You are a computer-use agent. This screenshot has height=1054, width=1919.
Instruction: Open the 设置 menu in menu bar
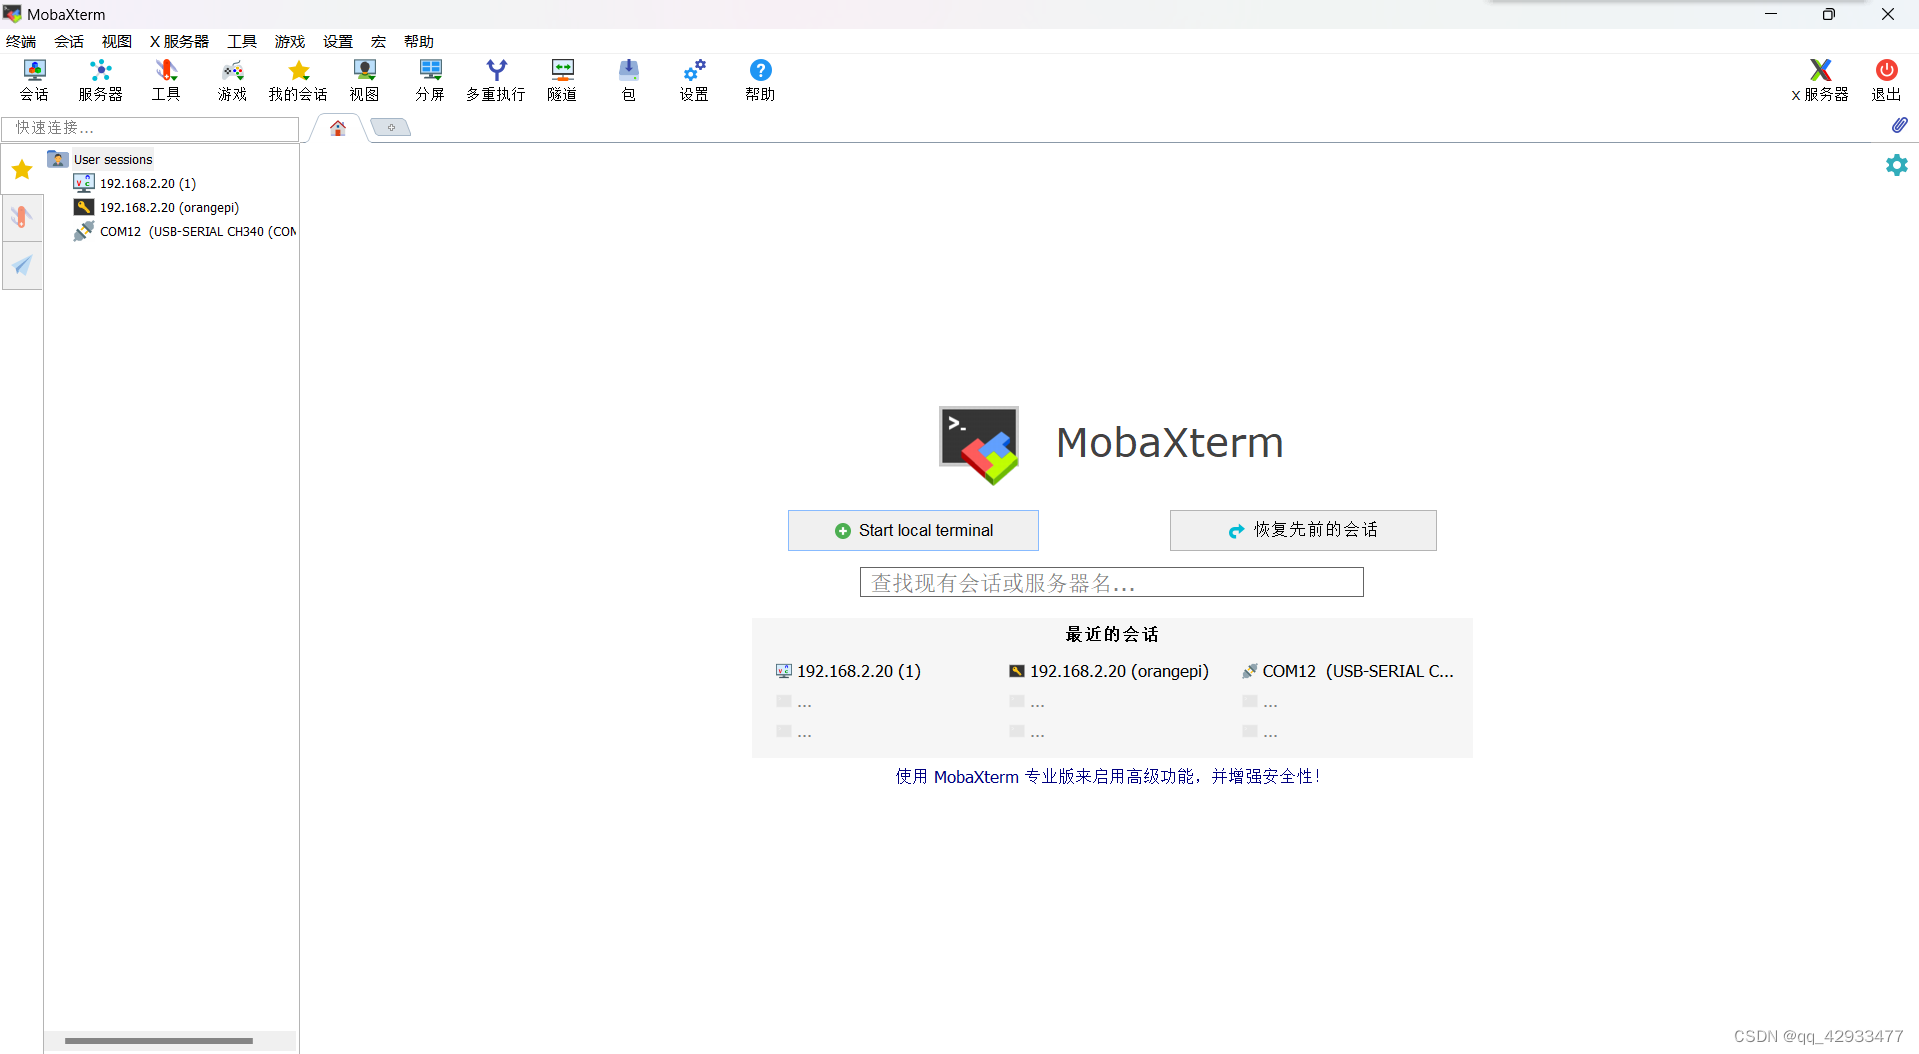click(x=338, y=41)
